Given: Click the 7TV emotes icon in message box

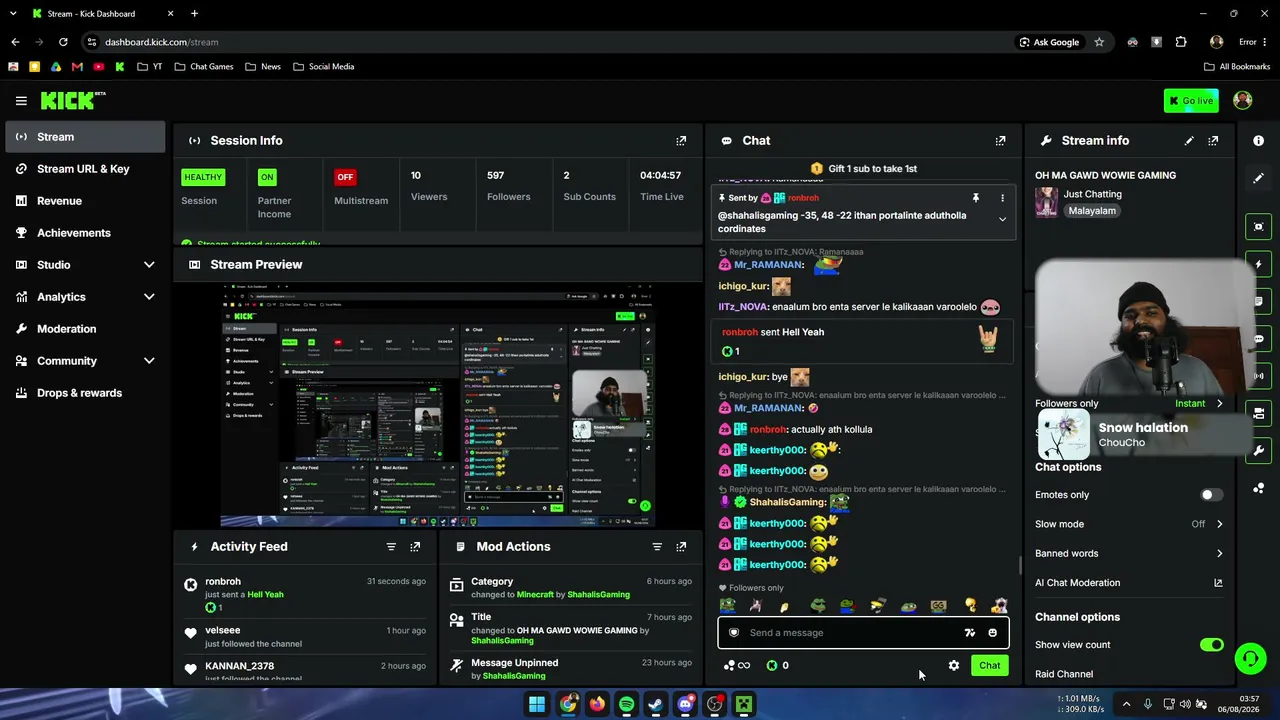Looking at the screenshot, I should [969, 633].
